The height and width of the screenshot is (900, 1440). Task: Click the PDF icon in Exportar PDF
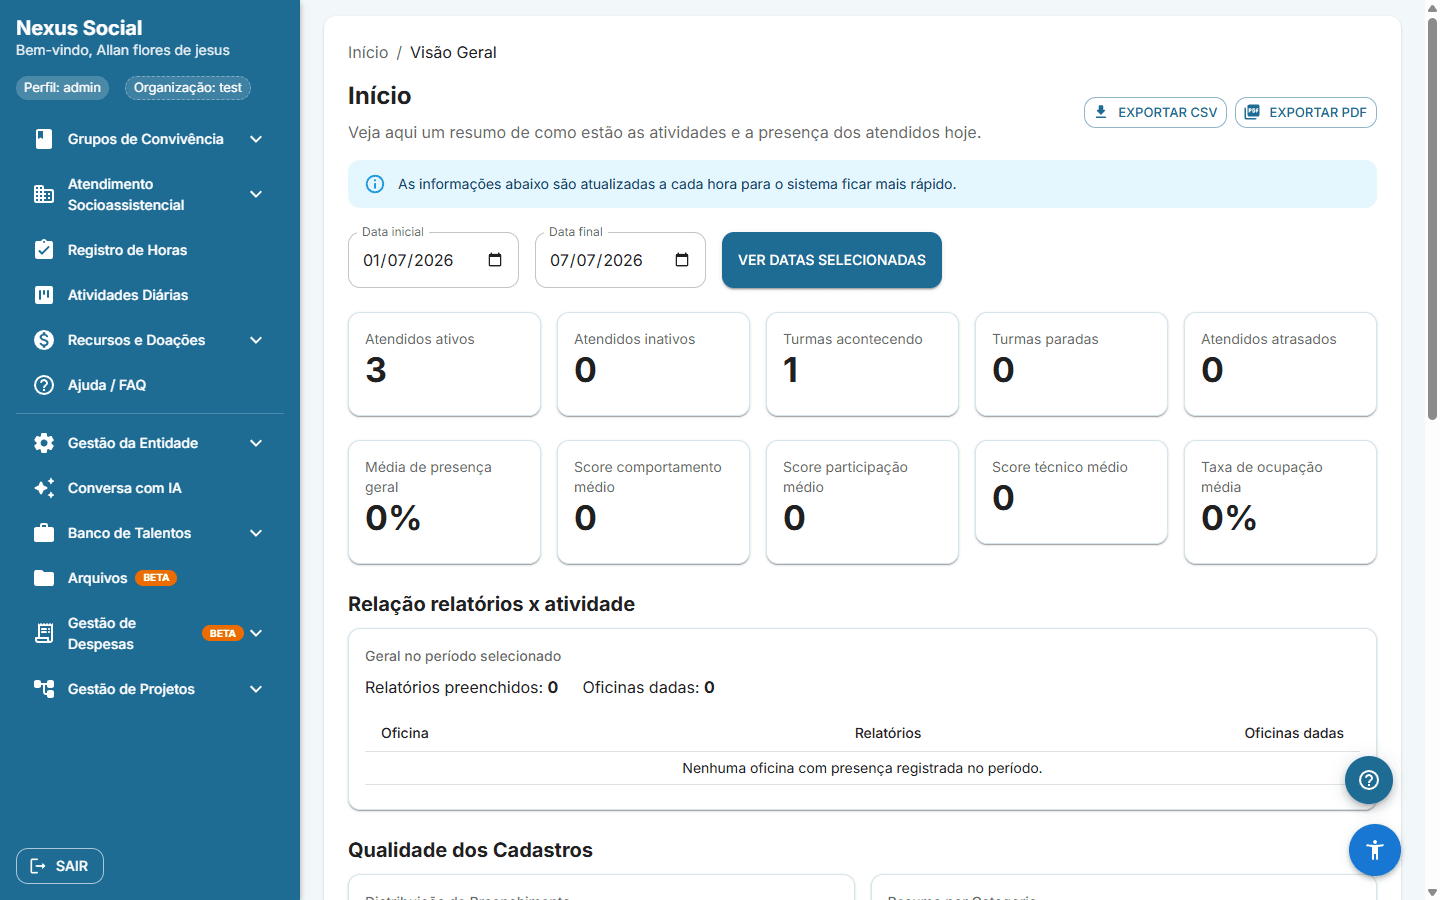(1252, 112)
